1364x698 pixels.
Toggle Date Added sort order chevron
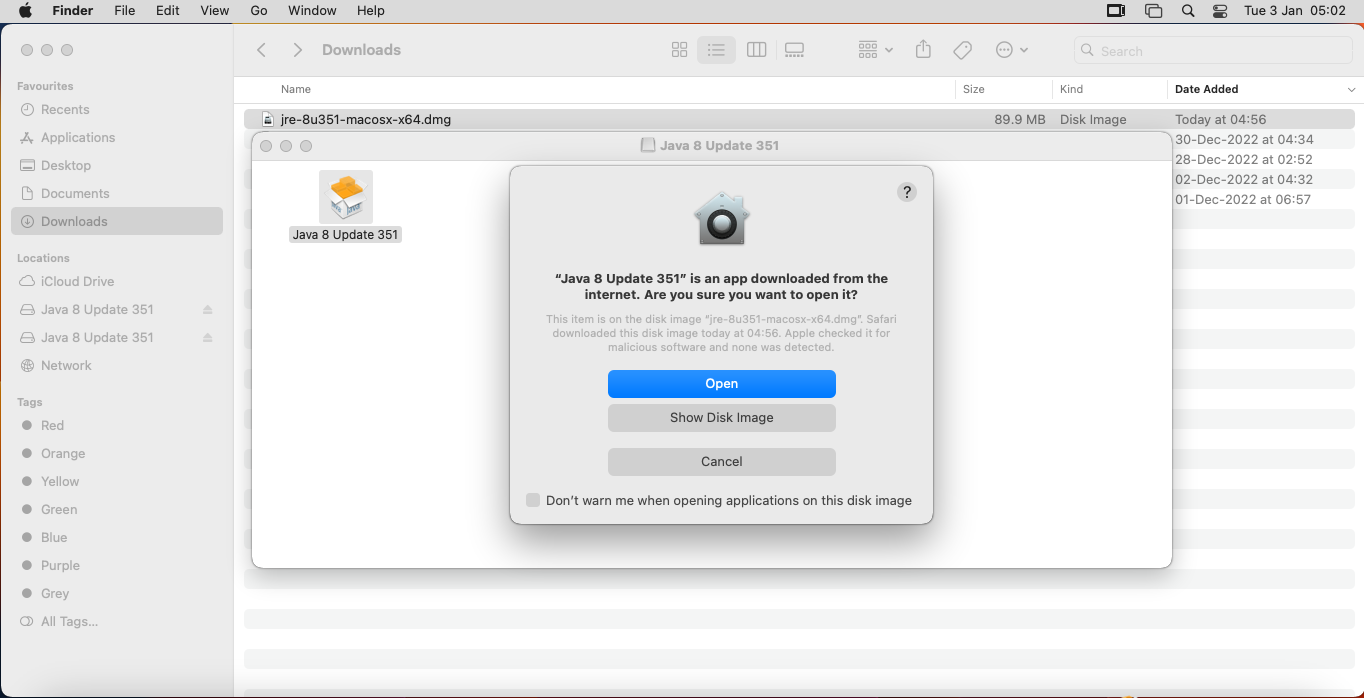[x=1352, y=90]
